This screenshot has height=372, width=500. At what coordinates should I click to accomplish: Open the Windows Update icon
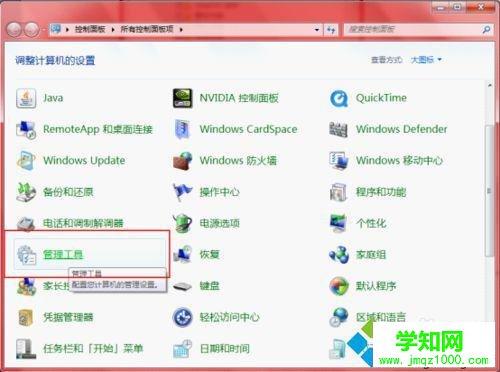tap(26, 161)
